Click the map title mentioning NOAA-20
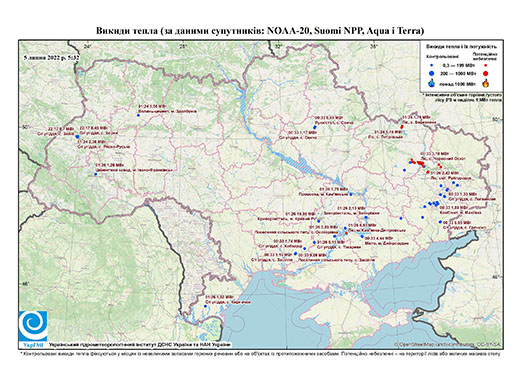Image resolution: width=520 pixels, height=368 pixels. pyautogui.click(x=260, y=31)
